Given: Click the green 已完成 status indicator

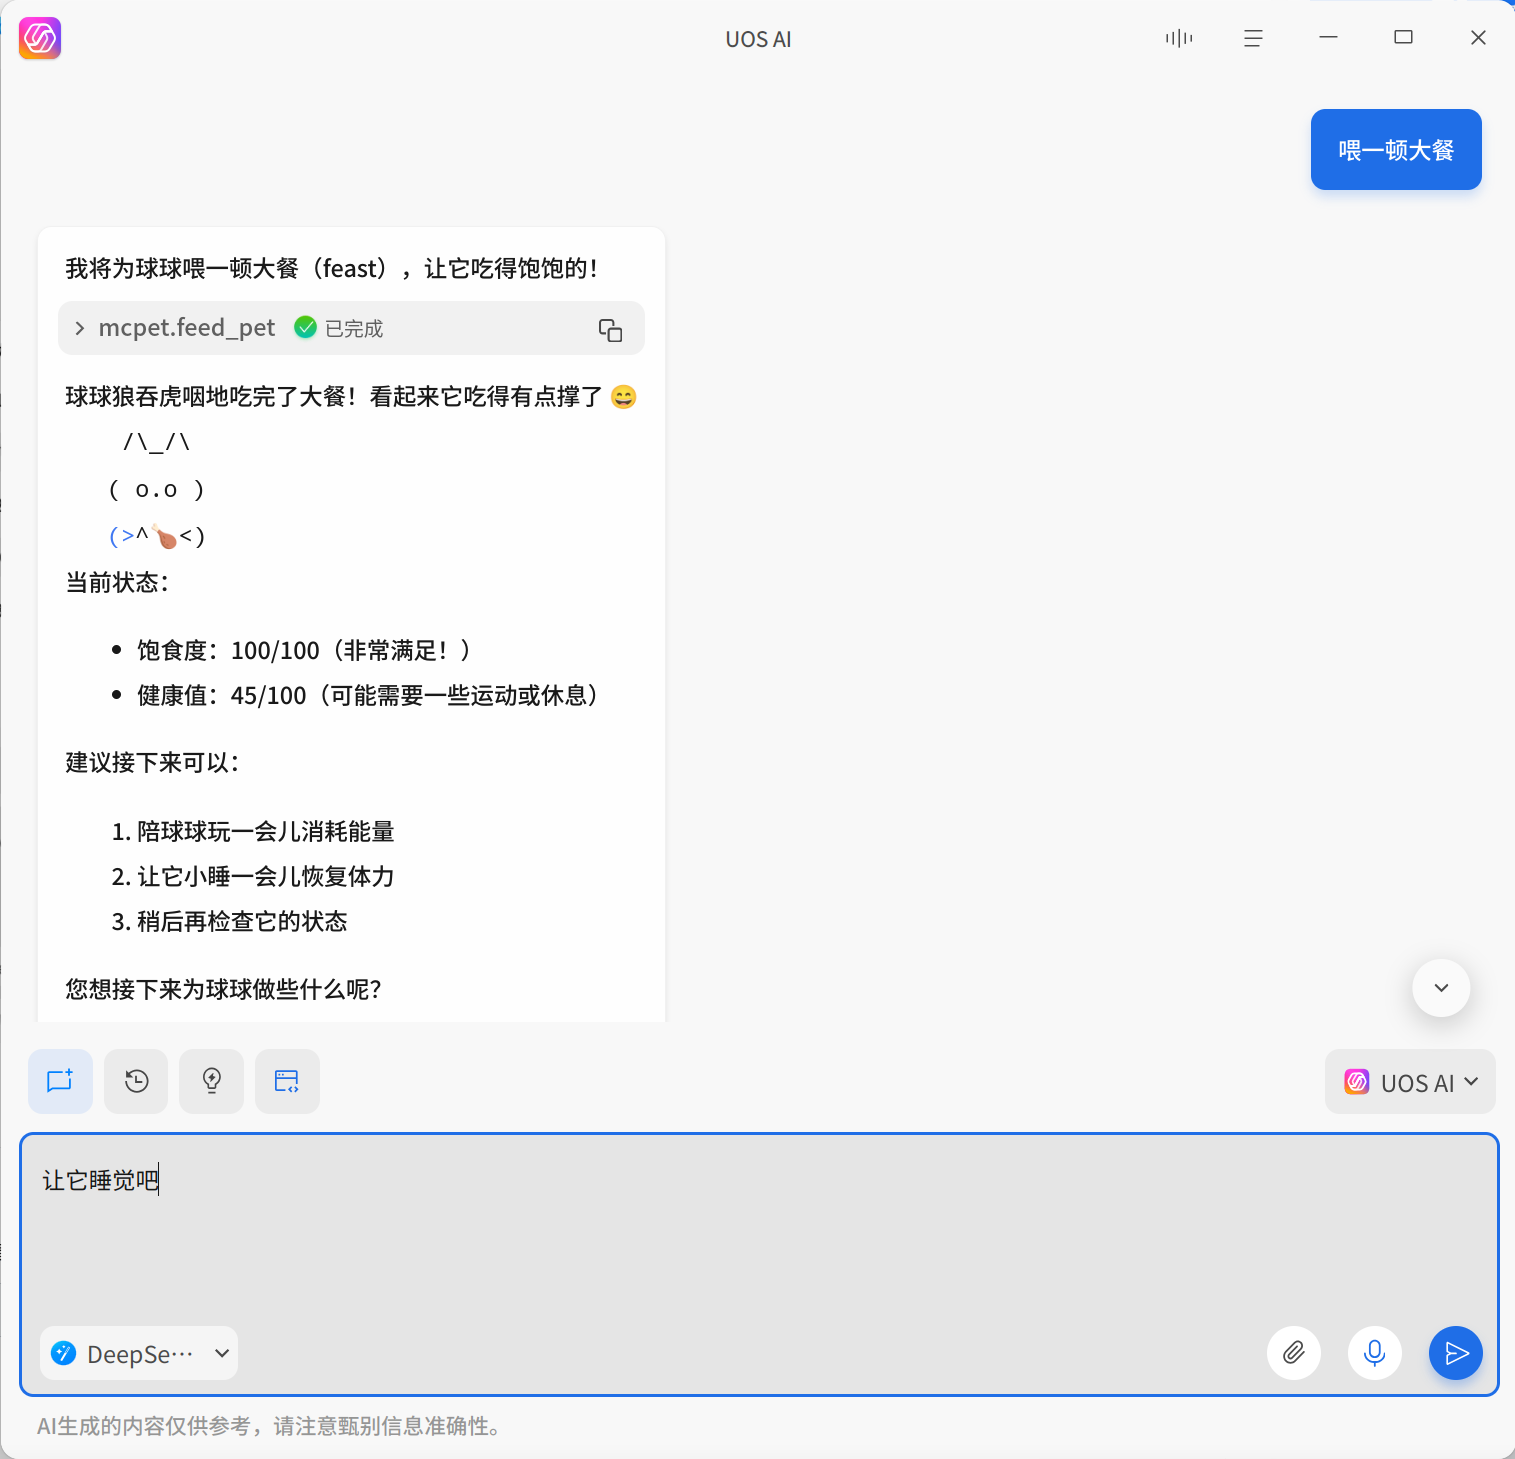Looking at the screenshot, I should point(339,328).
